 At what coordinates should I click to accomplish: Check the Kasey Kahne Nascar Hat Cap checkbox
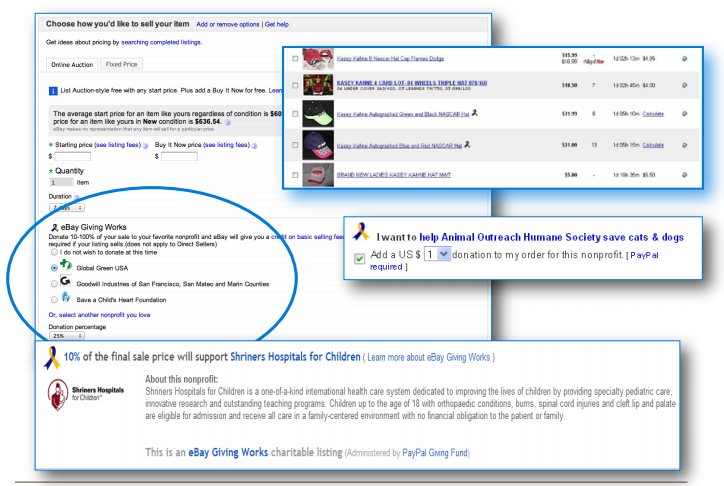coord(295,59)
